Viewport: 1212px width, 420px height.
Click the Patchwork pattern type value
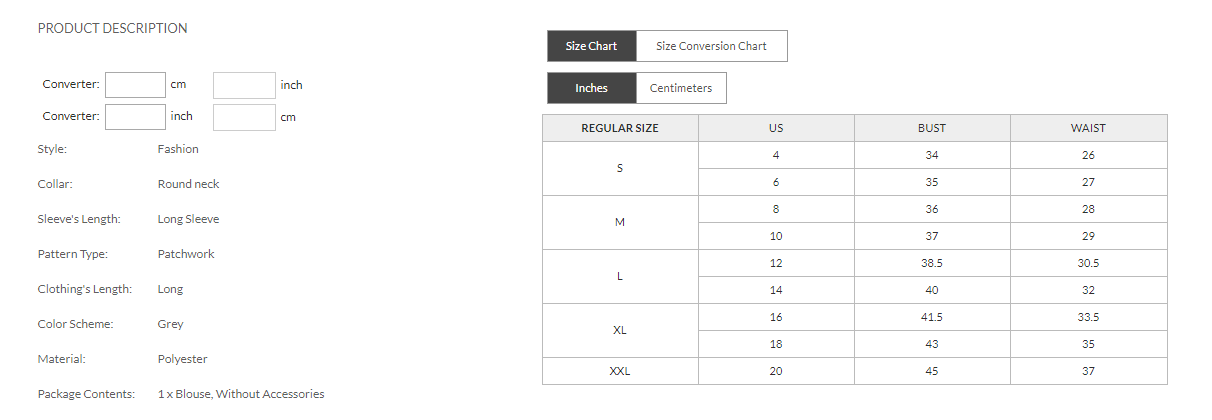click(186, 254)
